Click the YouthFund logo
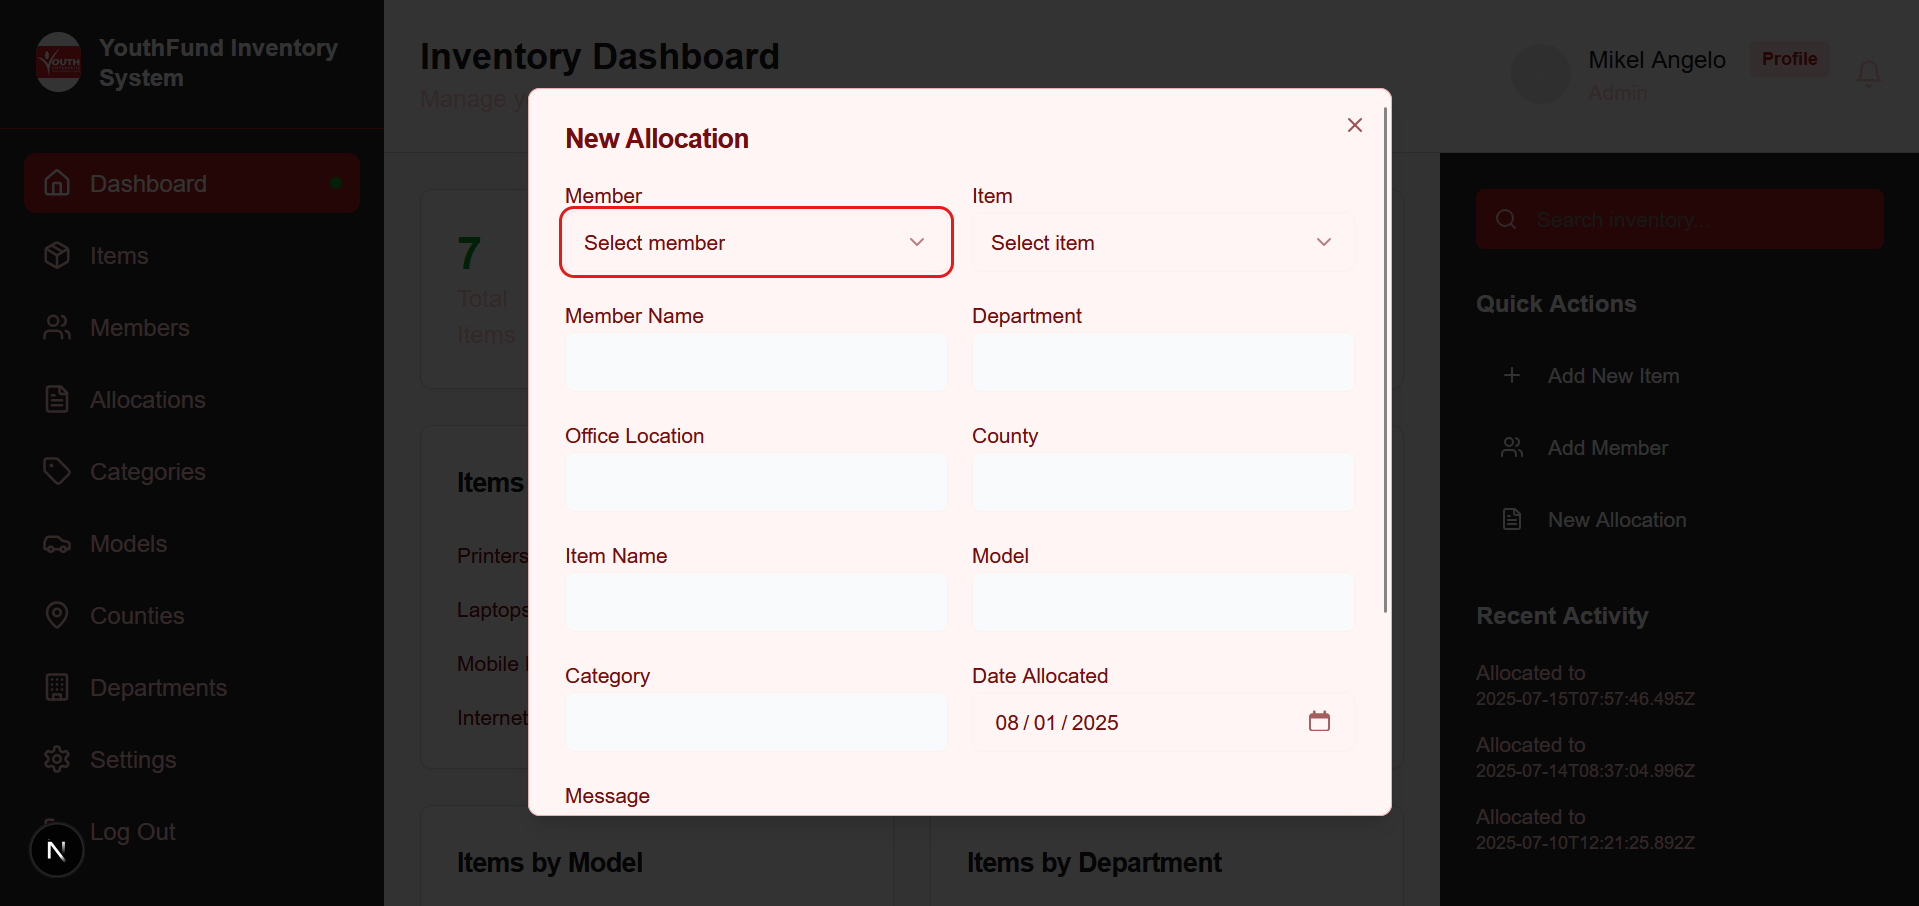Viewport: 1919px width, 906px height. click(x=59, y=62)
